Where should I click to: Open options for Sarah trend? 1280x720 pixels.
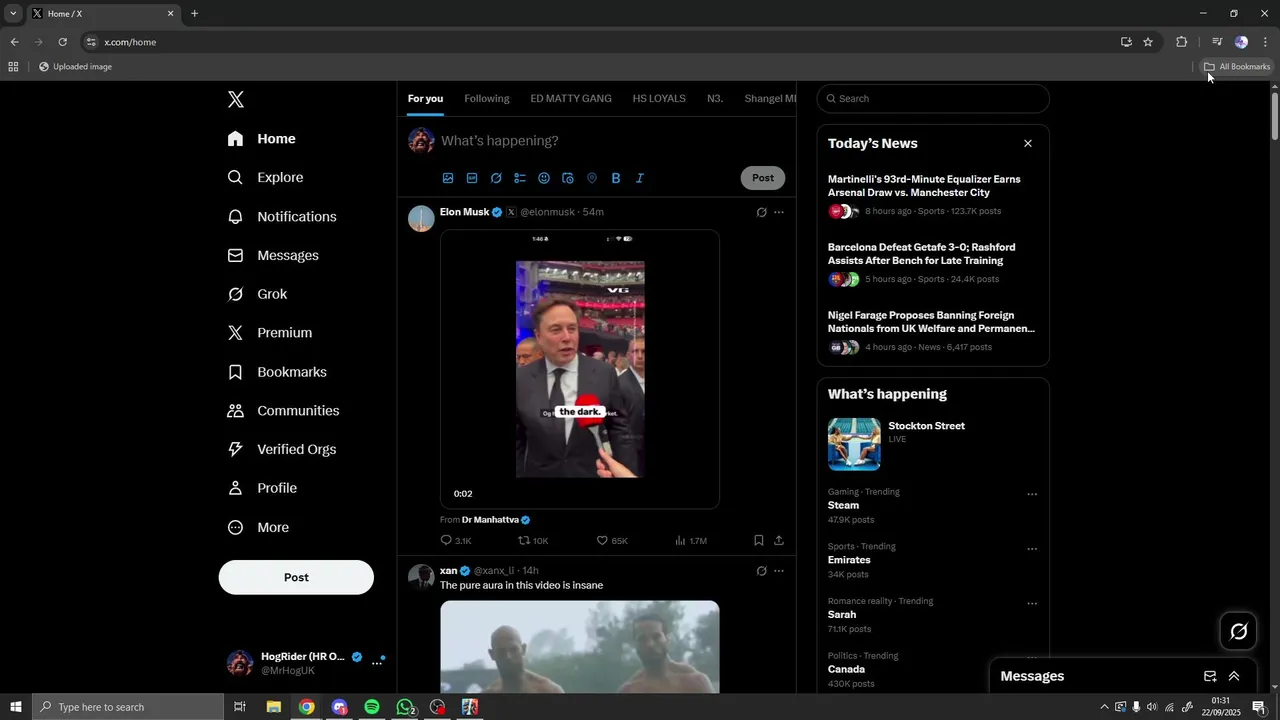coord(1032,604)
